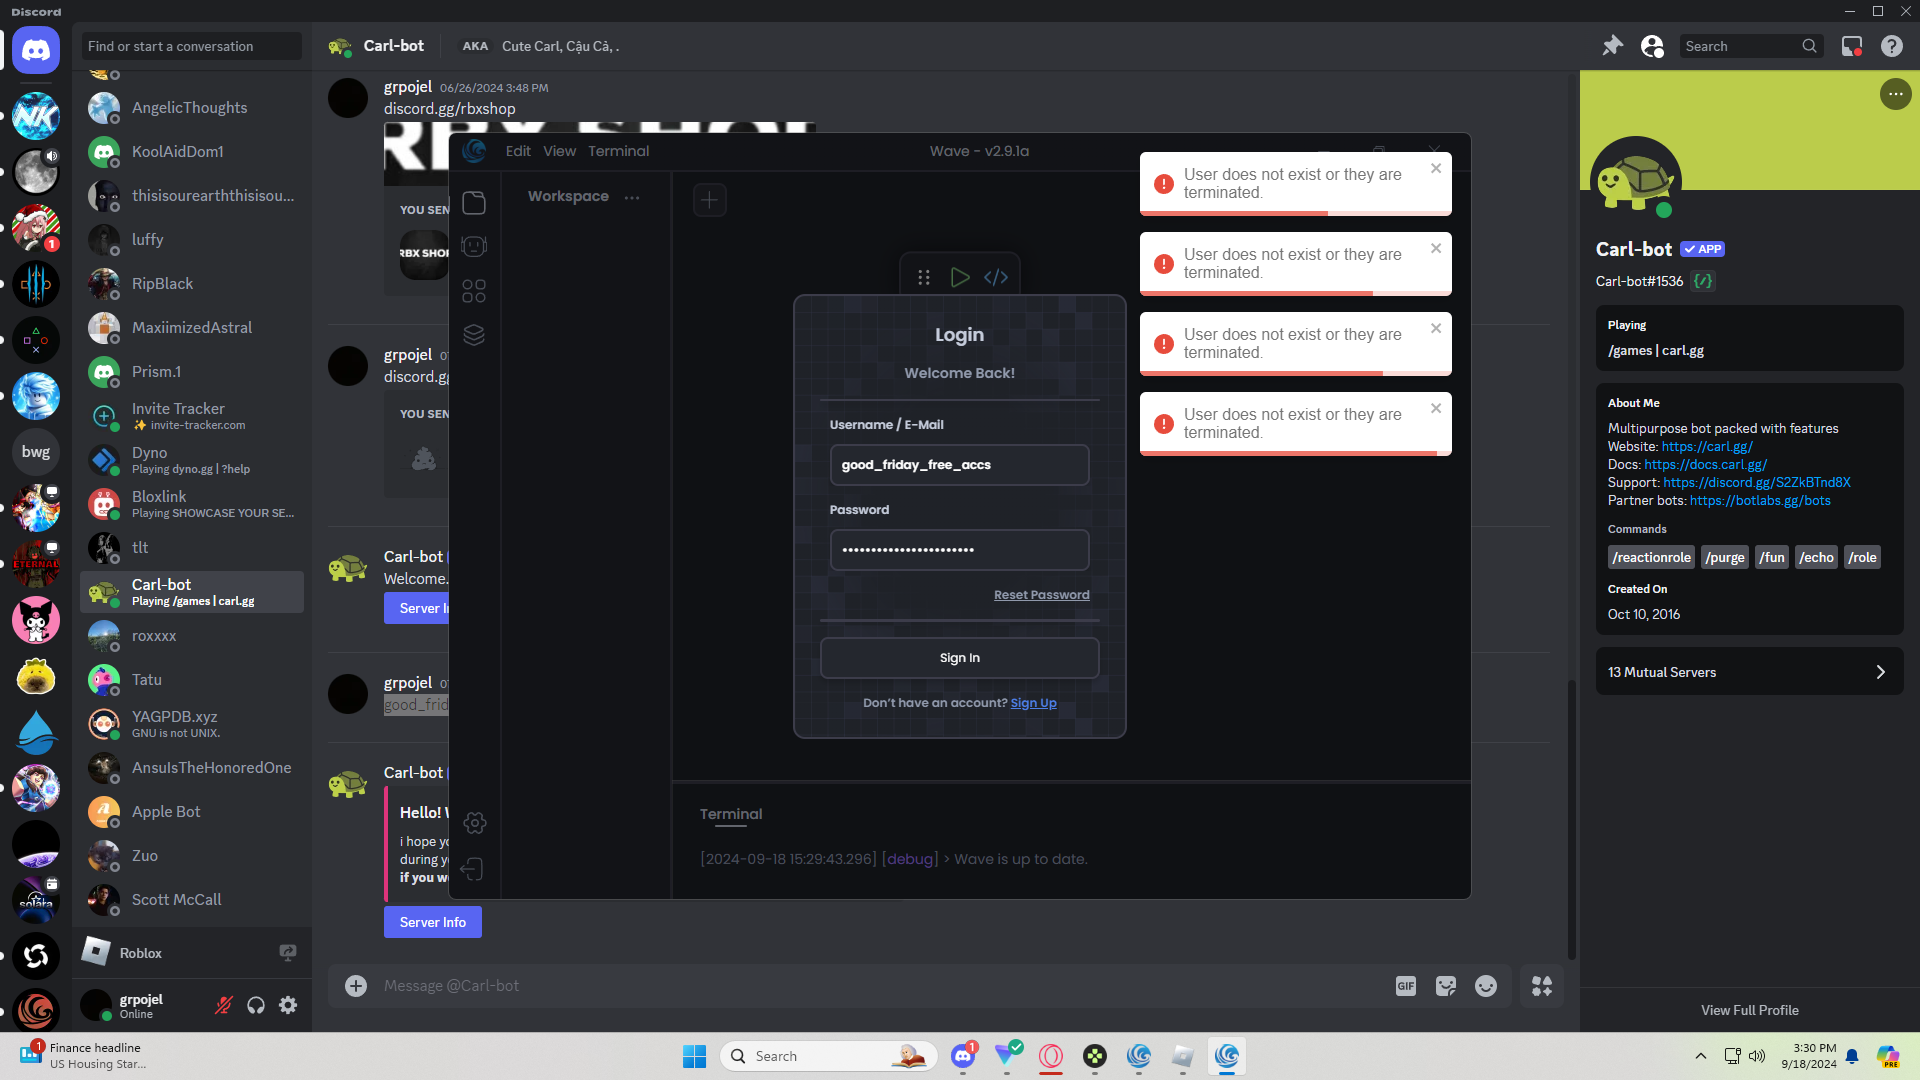Open Discord user settings gear
This screenshot has height=1080, width=1920.
point(288,1005)
